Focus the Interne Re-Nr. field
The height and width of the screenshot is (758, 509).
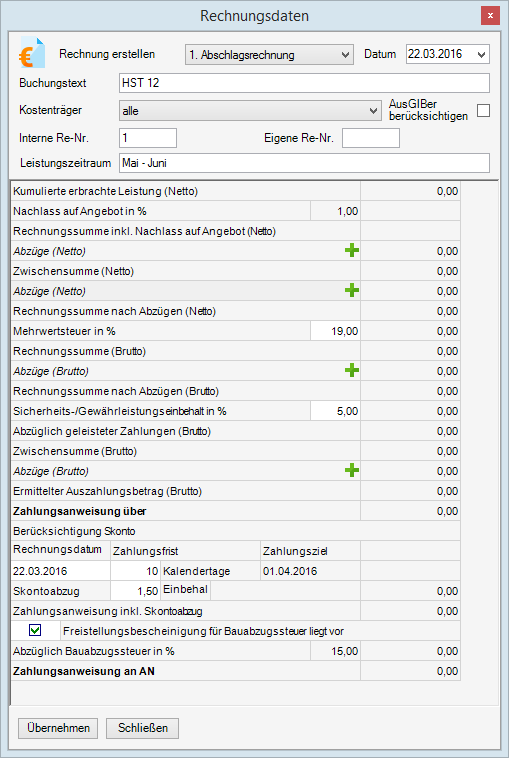[148, 138]
